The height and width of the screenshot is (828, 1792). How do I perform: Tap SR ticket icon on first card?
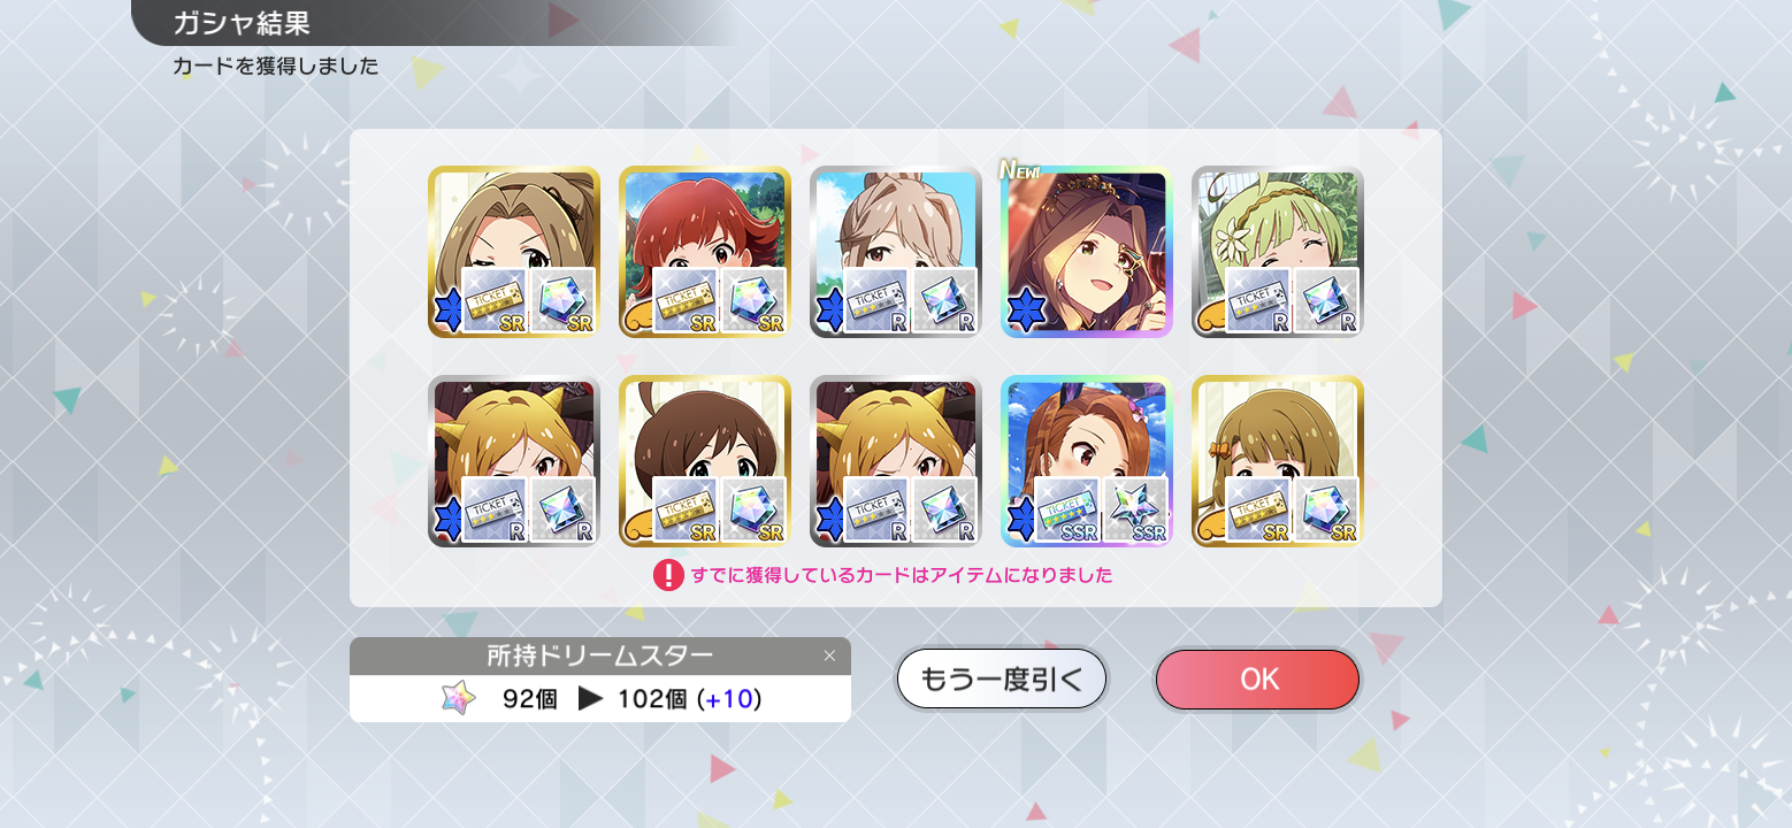[494, 300]
